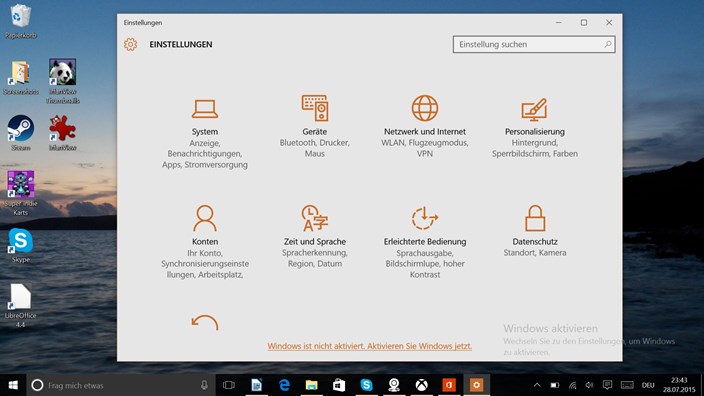Click the Einstellungen gear icon in header
Viewport: 704px width, 396px height.
coord(131,44)
